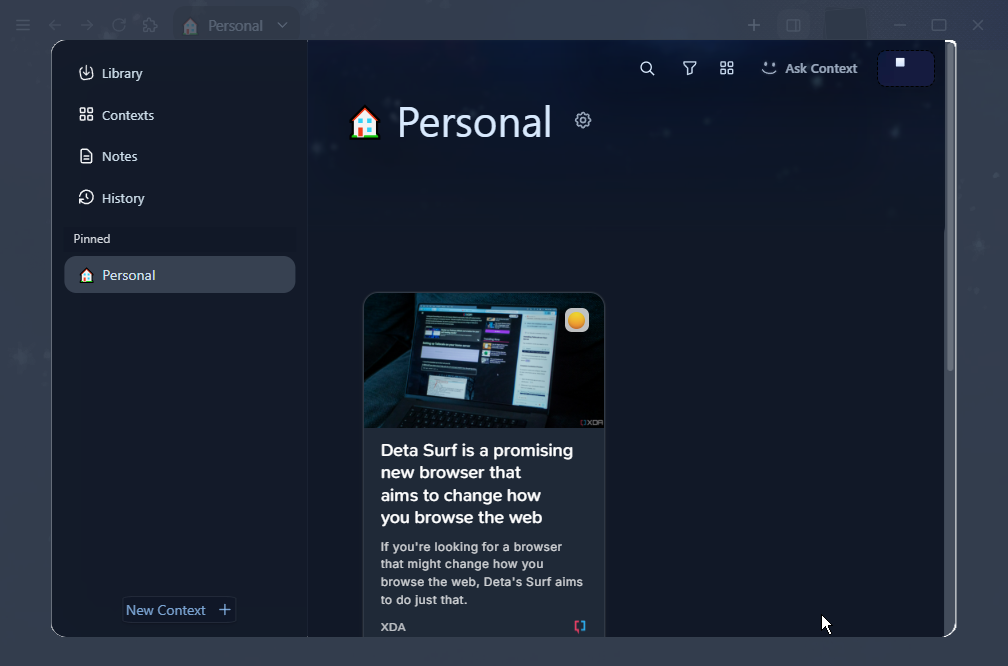Open the hamburger menu in browser toolbar
Image resolution: width=1008 pixels, height=666 pixels.
[x=23, y=25]
